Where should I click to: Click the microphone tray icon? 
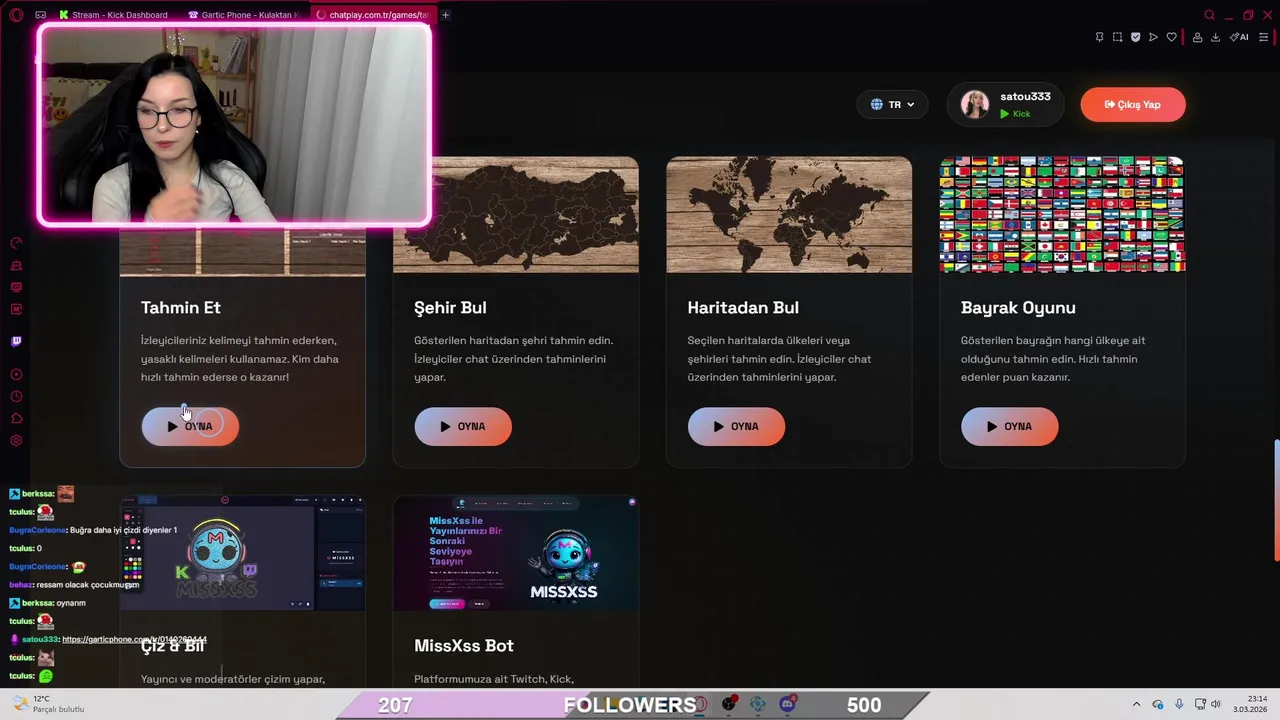click(x=1179, y=704)
